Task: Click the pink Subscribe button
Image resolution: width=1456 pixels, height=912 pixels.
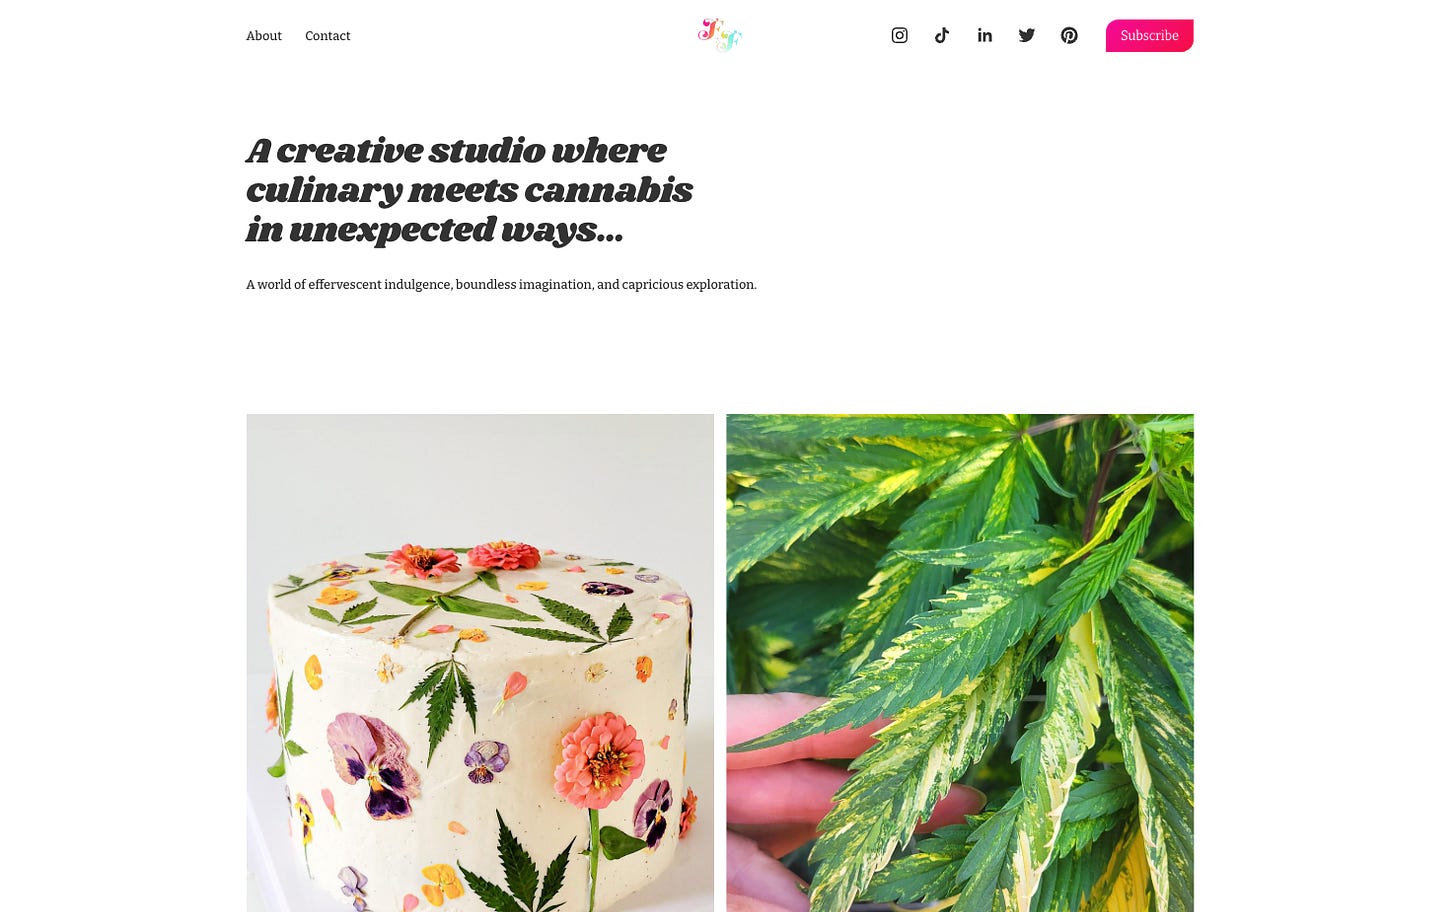Action: coord(1149,35)
